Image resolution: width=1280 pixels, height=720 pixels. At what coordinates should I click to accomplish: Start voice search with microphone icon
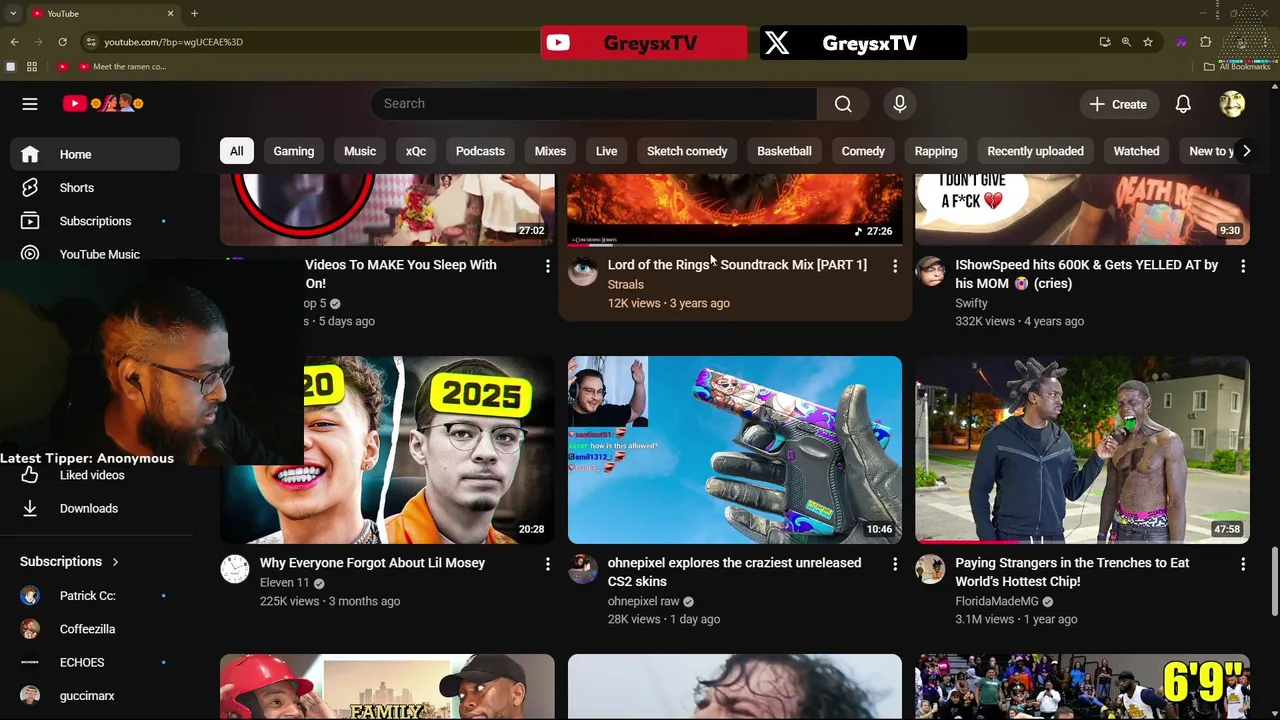coord(899,104)
